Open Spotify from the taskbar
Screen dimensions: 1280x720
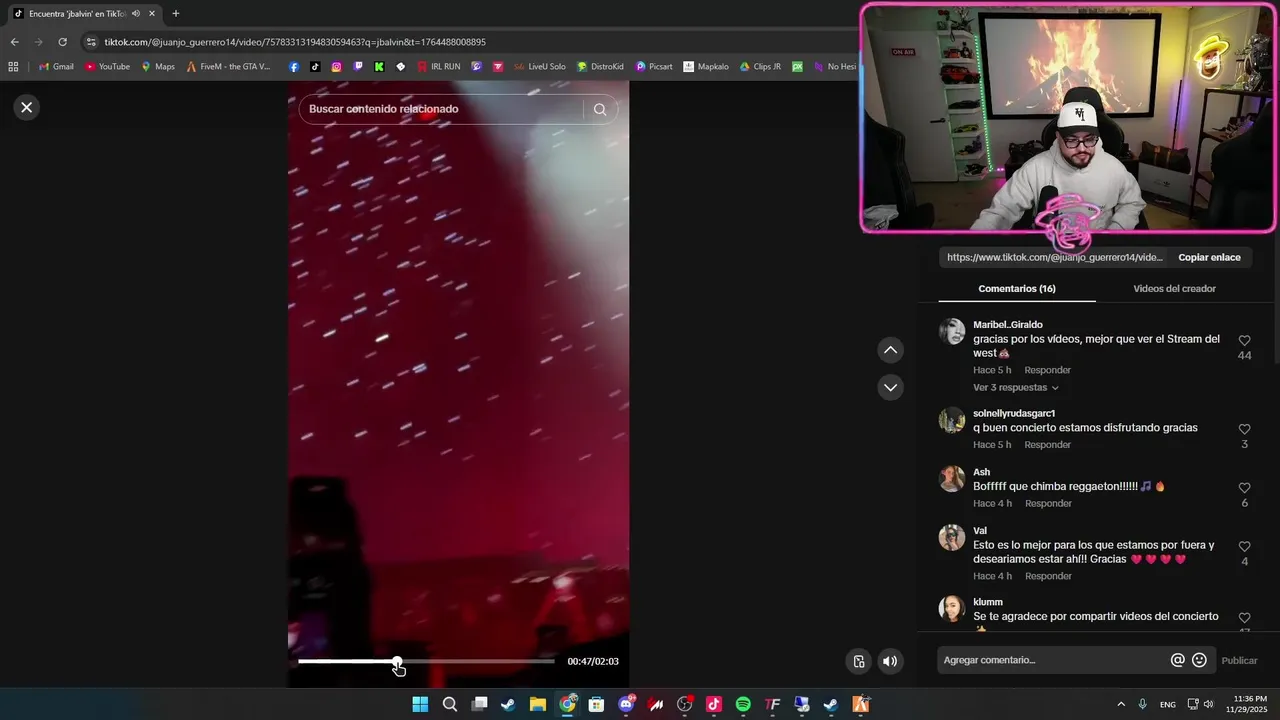coord(743,704)
